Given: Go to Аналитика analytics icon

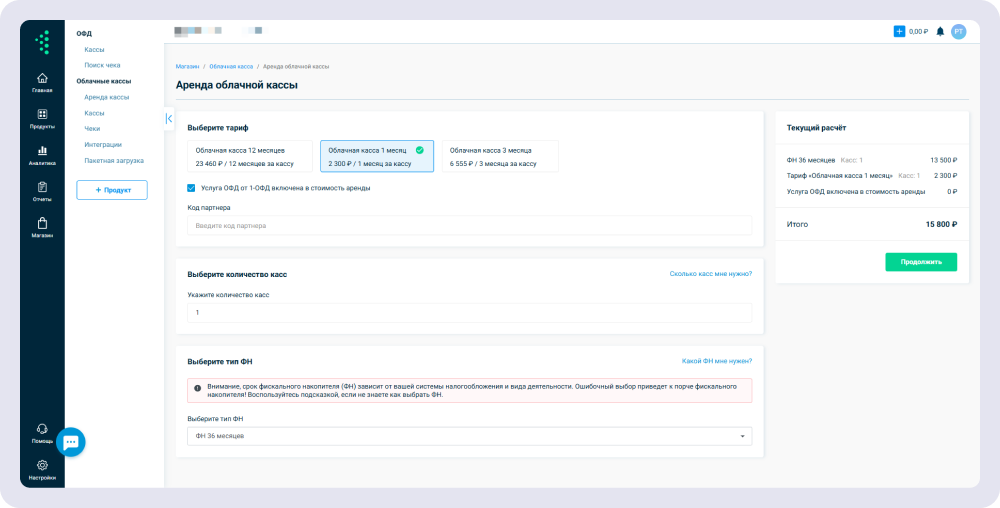Looking at the screenshot, I should coord(42,152).
